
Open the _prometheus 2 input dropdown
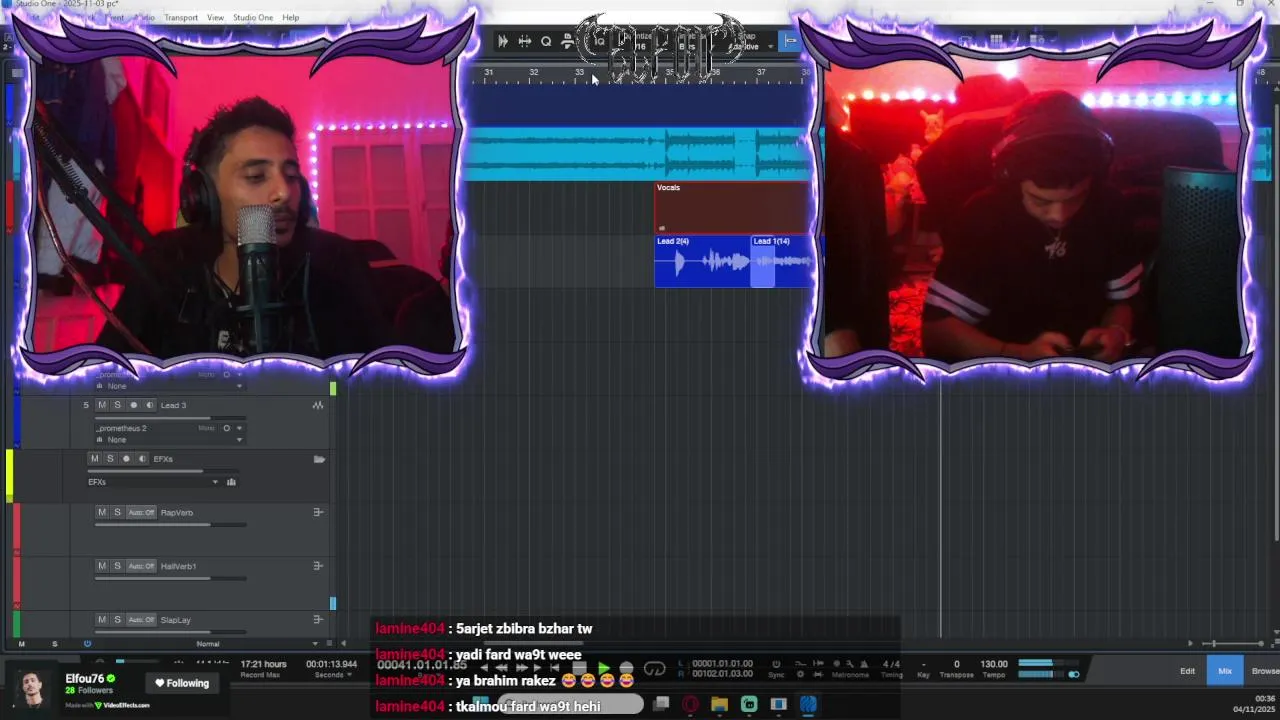coord(239,428)
